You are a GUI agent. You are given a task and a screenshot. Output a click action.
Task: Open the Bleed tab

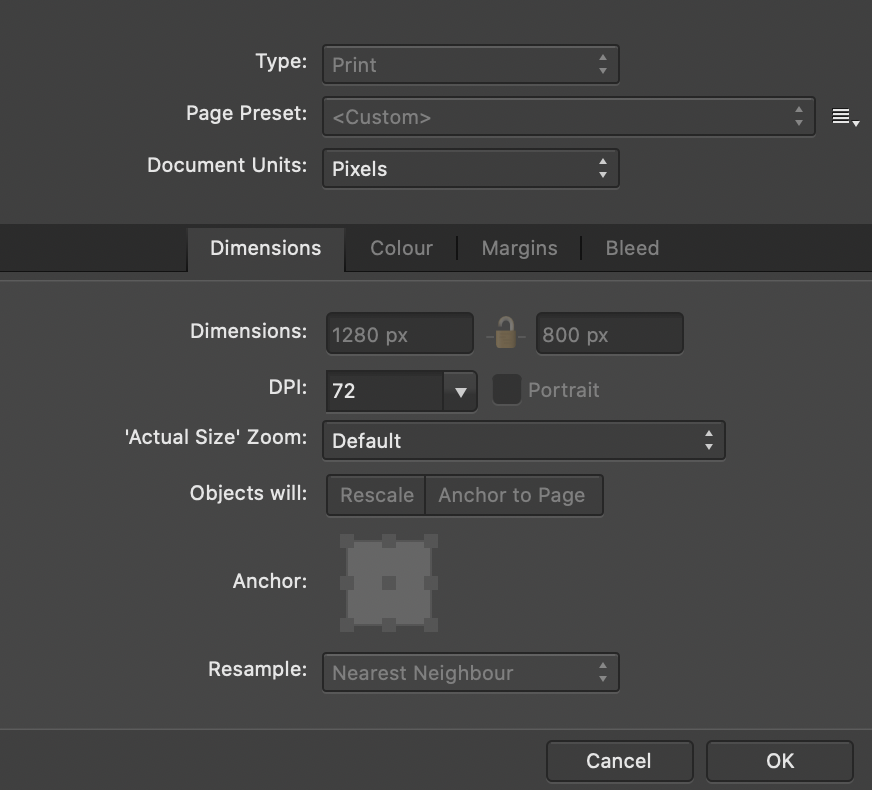[x=632, y=249]
